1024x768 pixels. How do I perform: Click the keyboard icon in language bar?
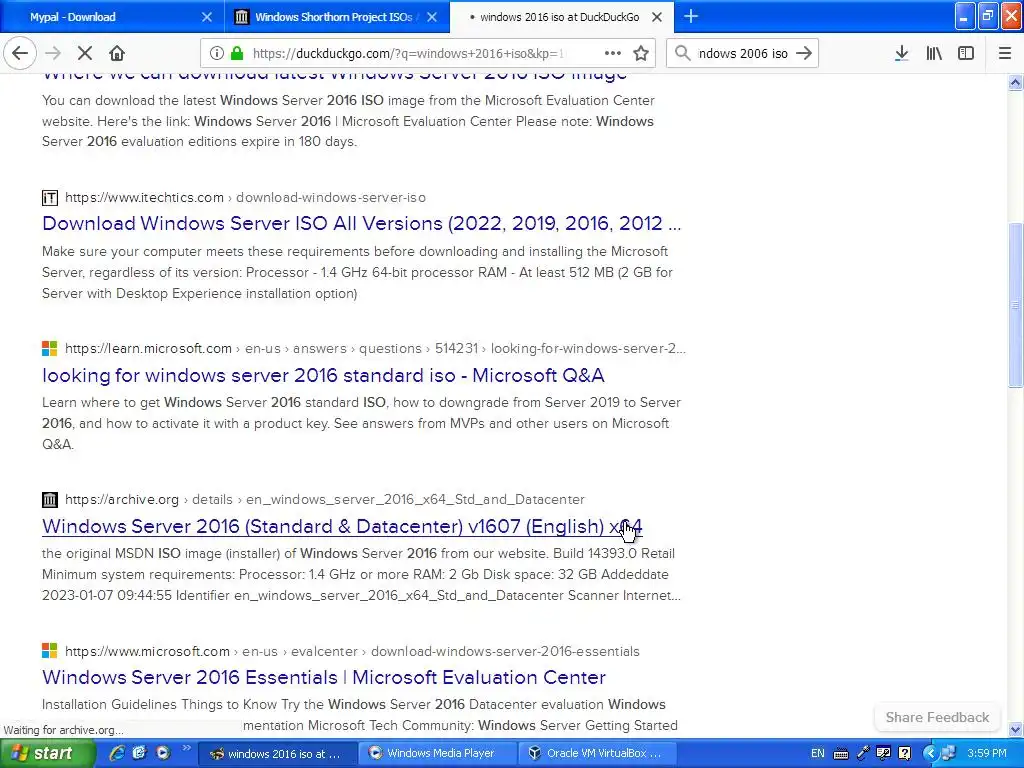(x=841, y=754)
